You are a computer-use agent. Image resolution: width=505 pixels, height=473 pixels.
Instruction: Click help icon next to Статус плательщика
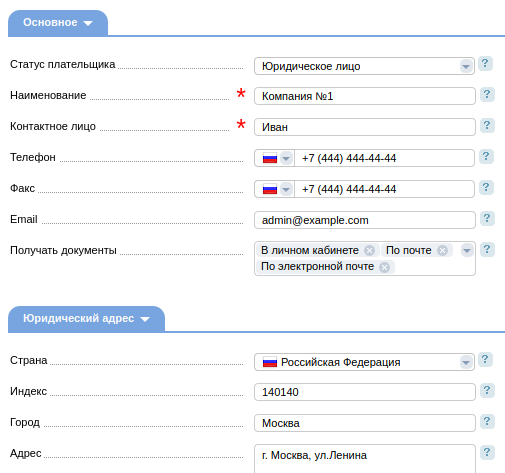485,63
